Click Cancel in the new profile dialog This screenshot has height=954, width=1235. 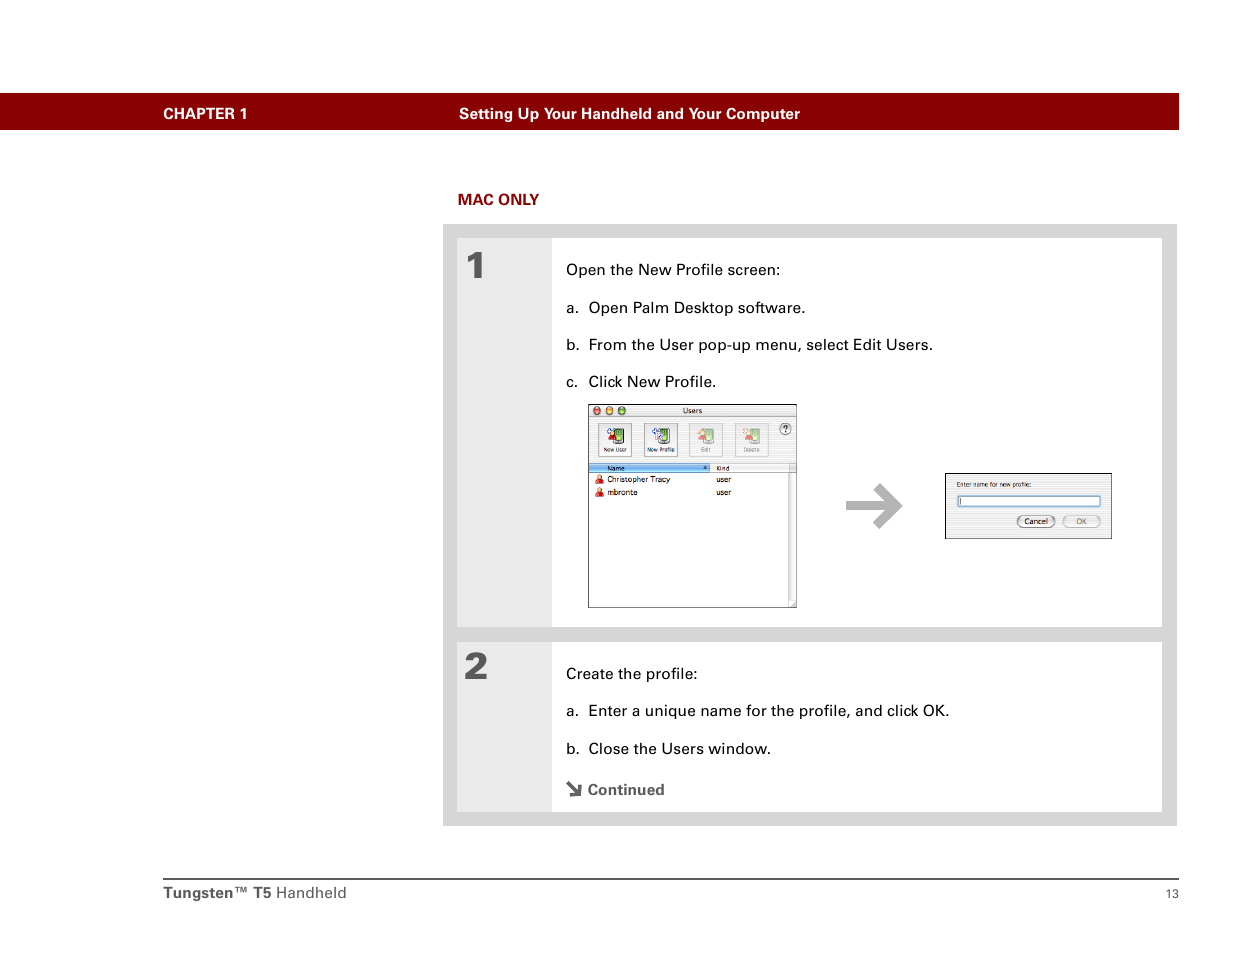1036,522
